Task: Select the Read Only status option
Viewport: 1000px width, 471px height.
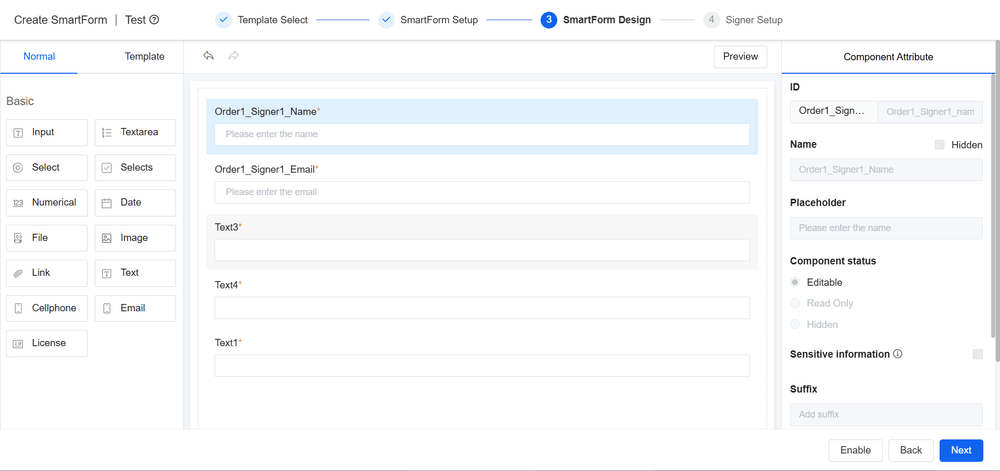Action: point(796,303)
